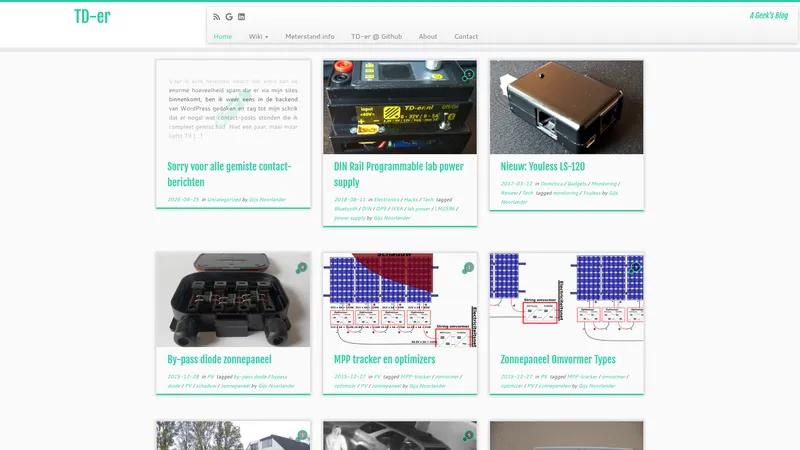Open the excerpt text of the Sorry post
This screenshot has width=800, height=450.
(233, 108)
